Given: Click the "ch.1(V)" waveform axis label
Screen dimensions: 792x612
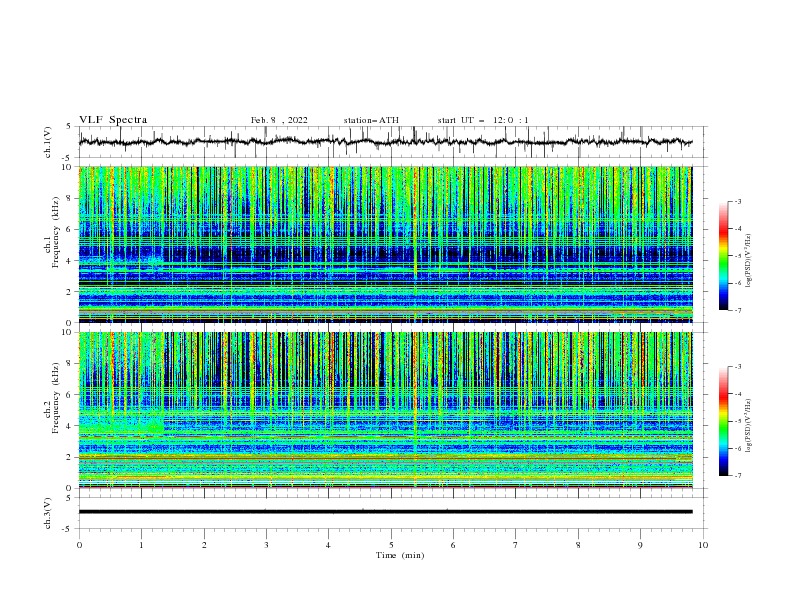Looking at the screenshot, I should 48,142.
